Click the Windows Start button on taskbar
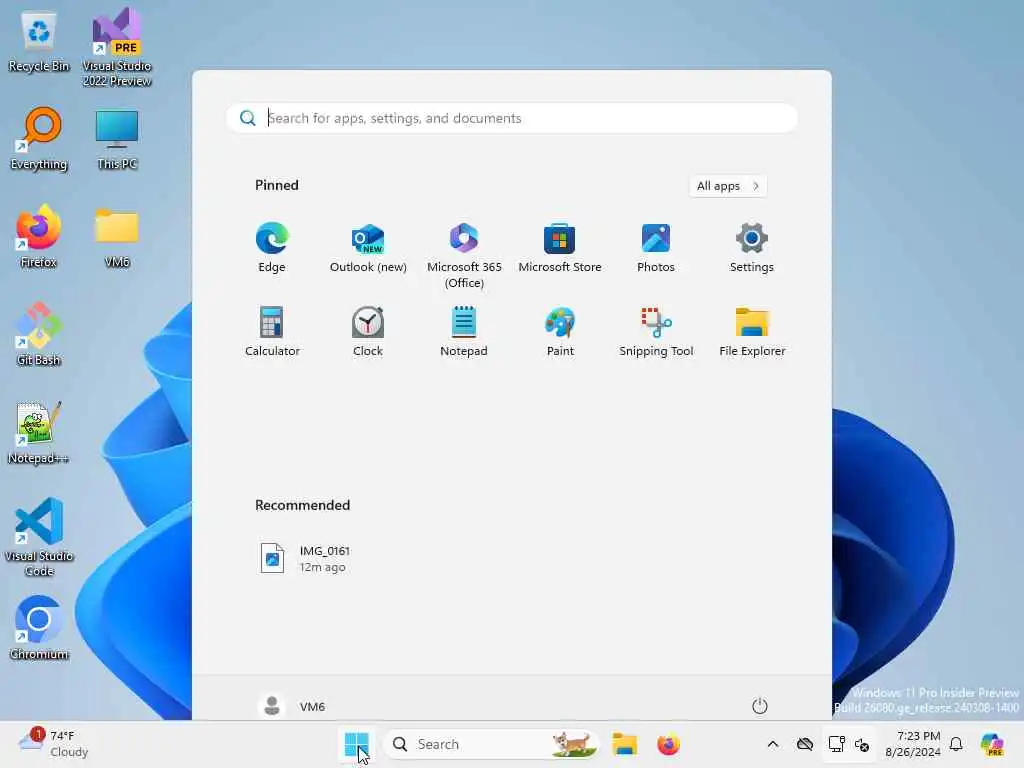This screenshot has width=1024, height=768. coord(357,744)
